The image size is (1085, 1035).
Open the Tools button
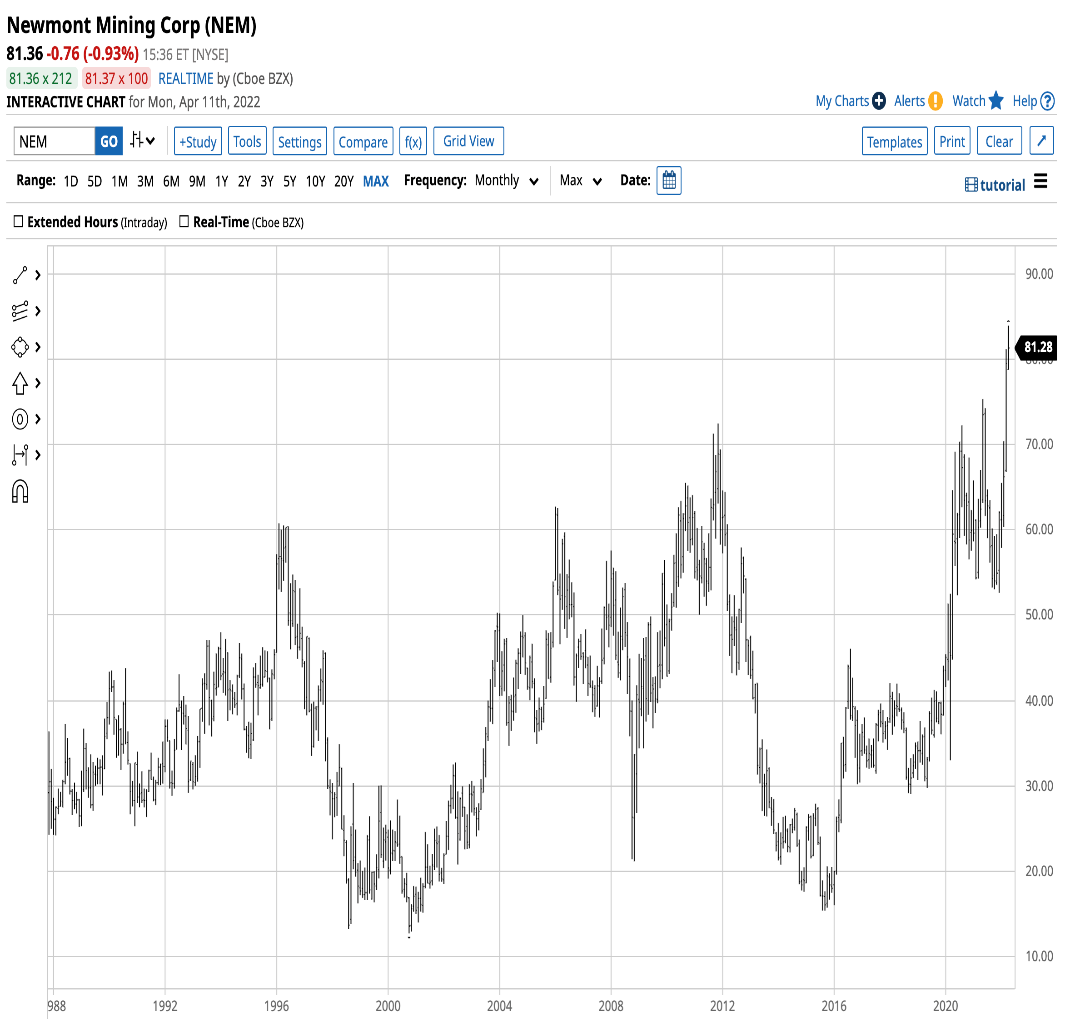(247, 141)
